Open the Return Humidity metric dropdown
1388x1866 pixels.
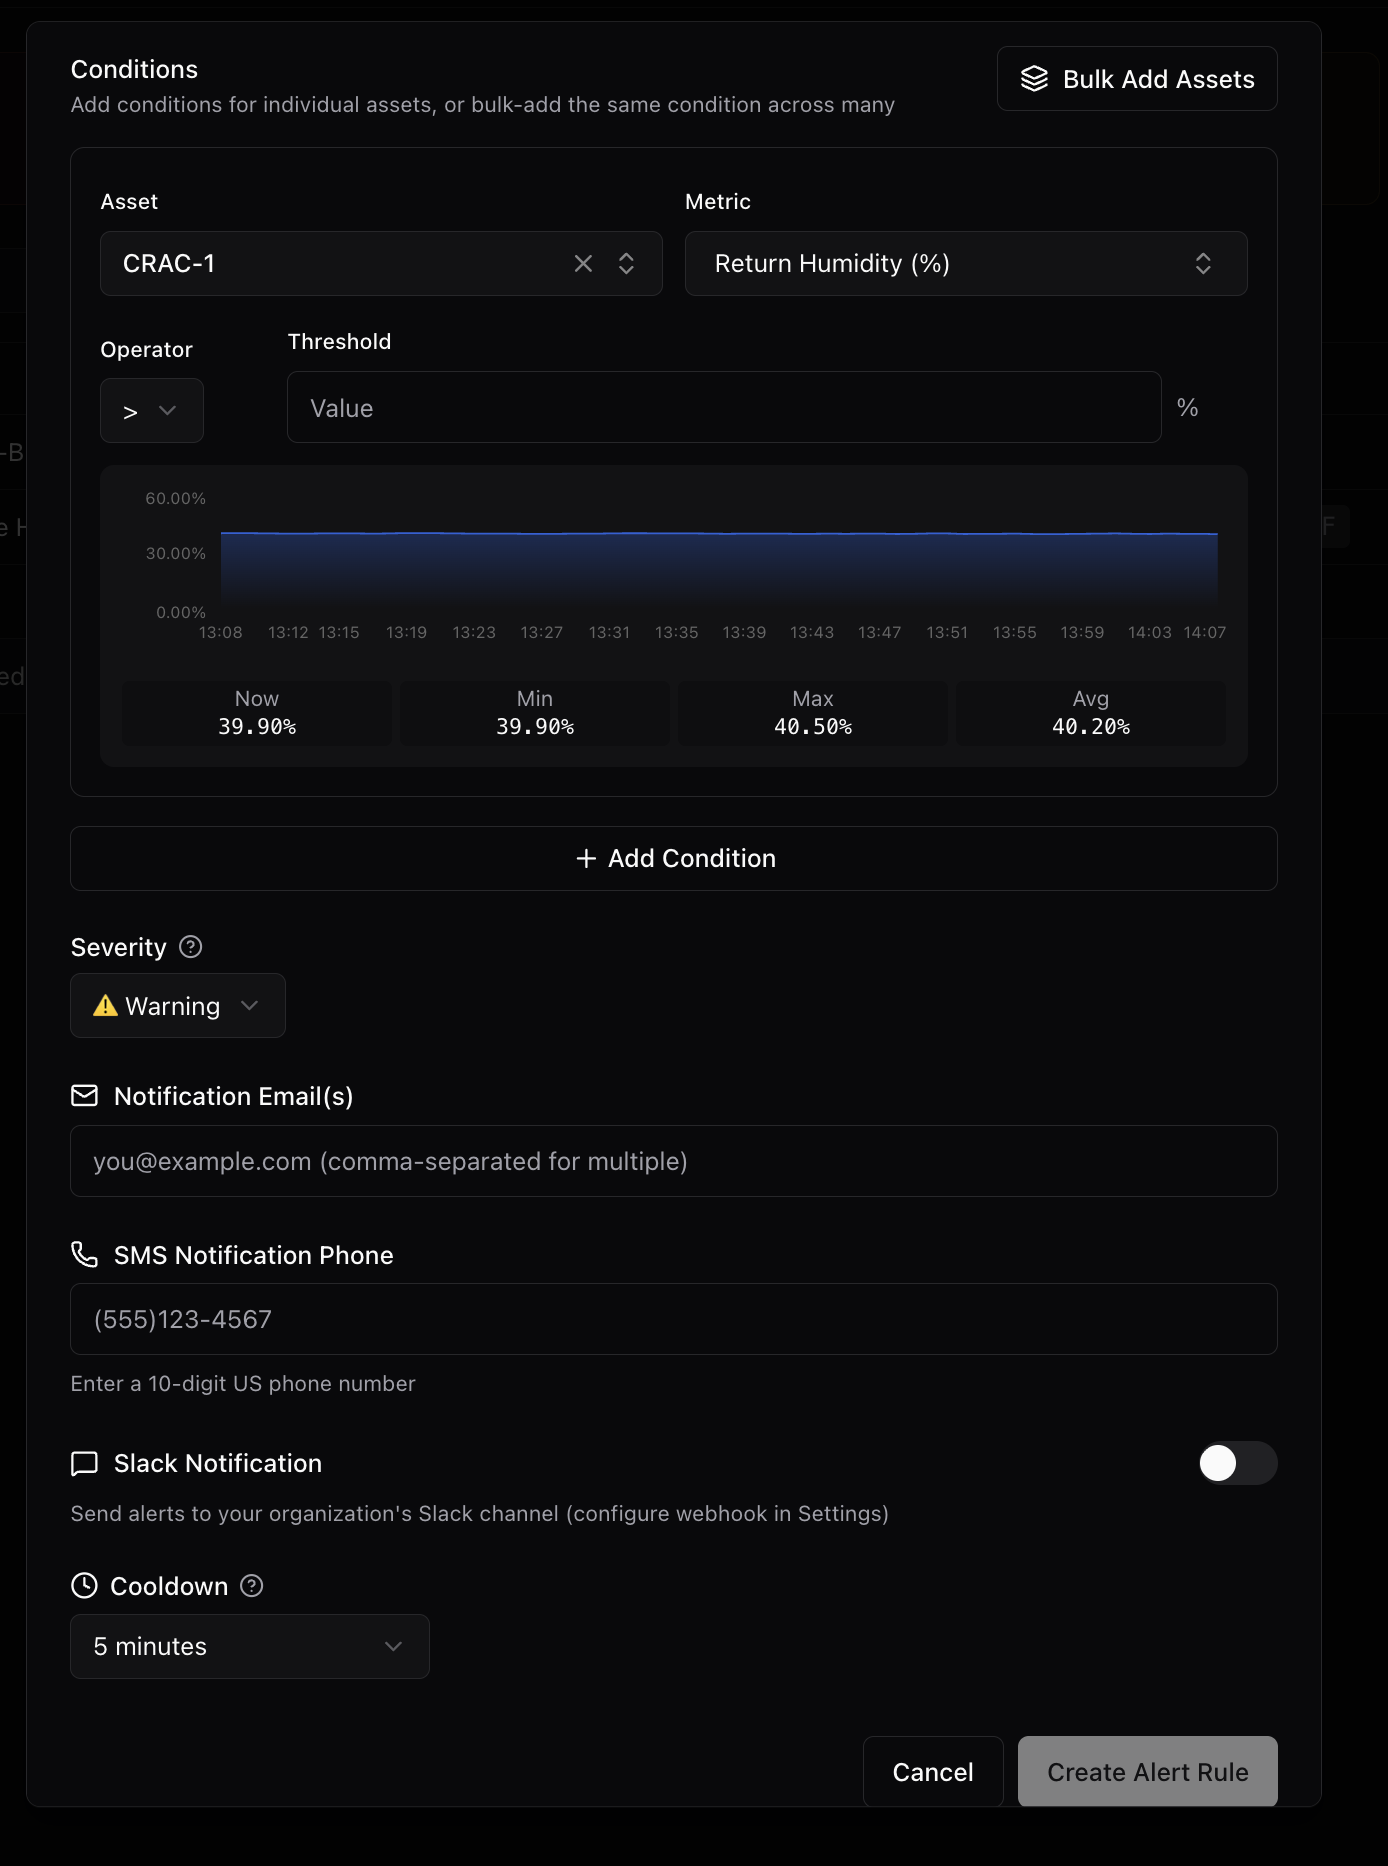tap(965, 263)
